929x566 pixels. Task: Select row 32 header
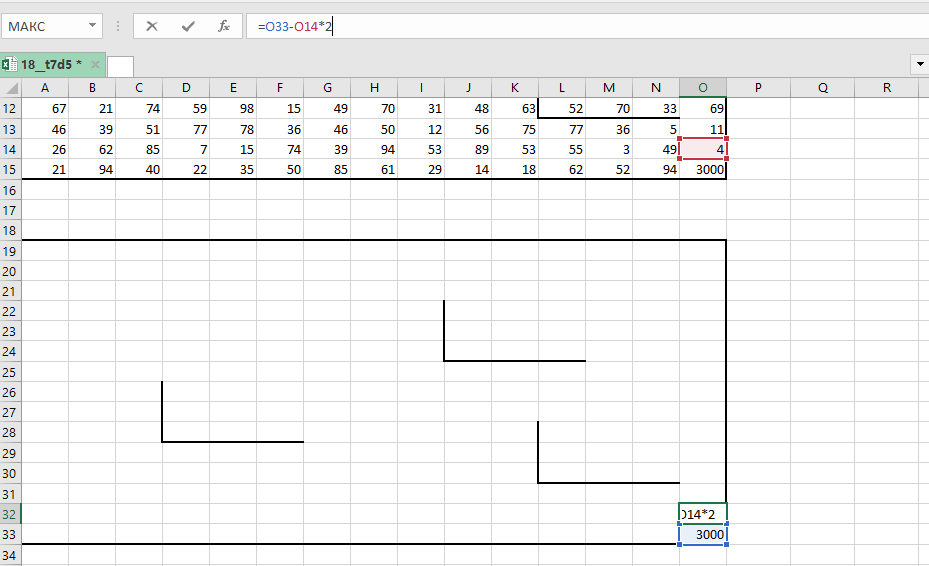point(10,514)
